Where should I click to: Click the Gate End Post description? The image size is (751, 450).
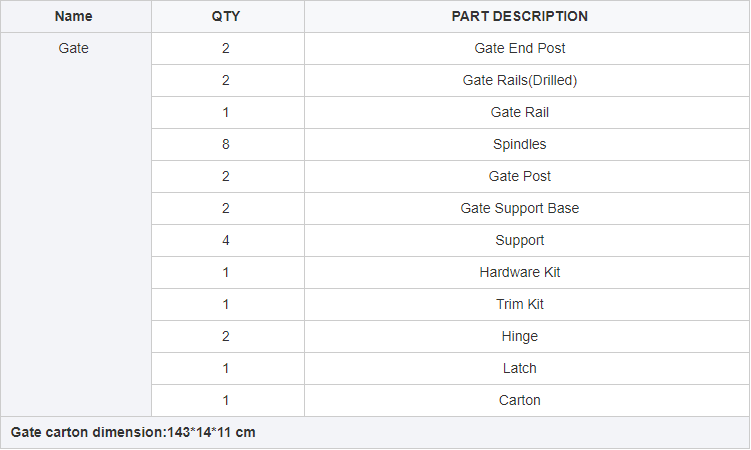520,48
